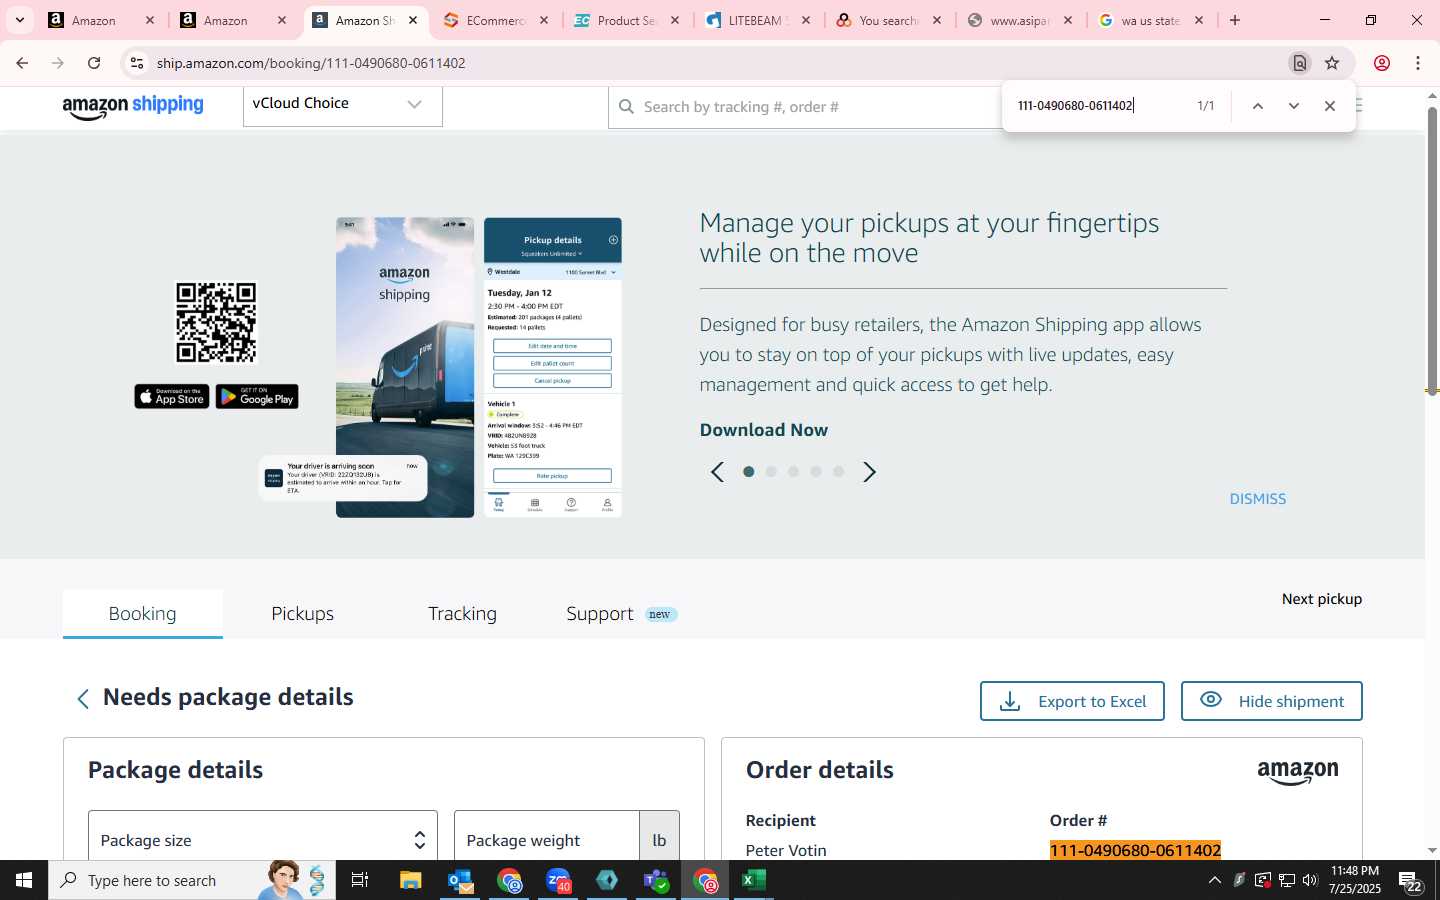Open Task View from taskbar

click(360, 880)
